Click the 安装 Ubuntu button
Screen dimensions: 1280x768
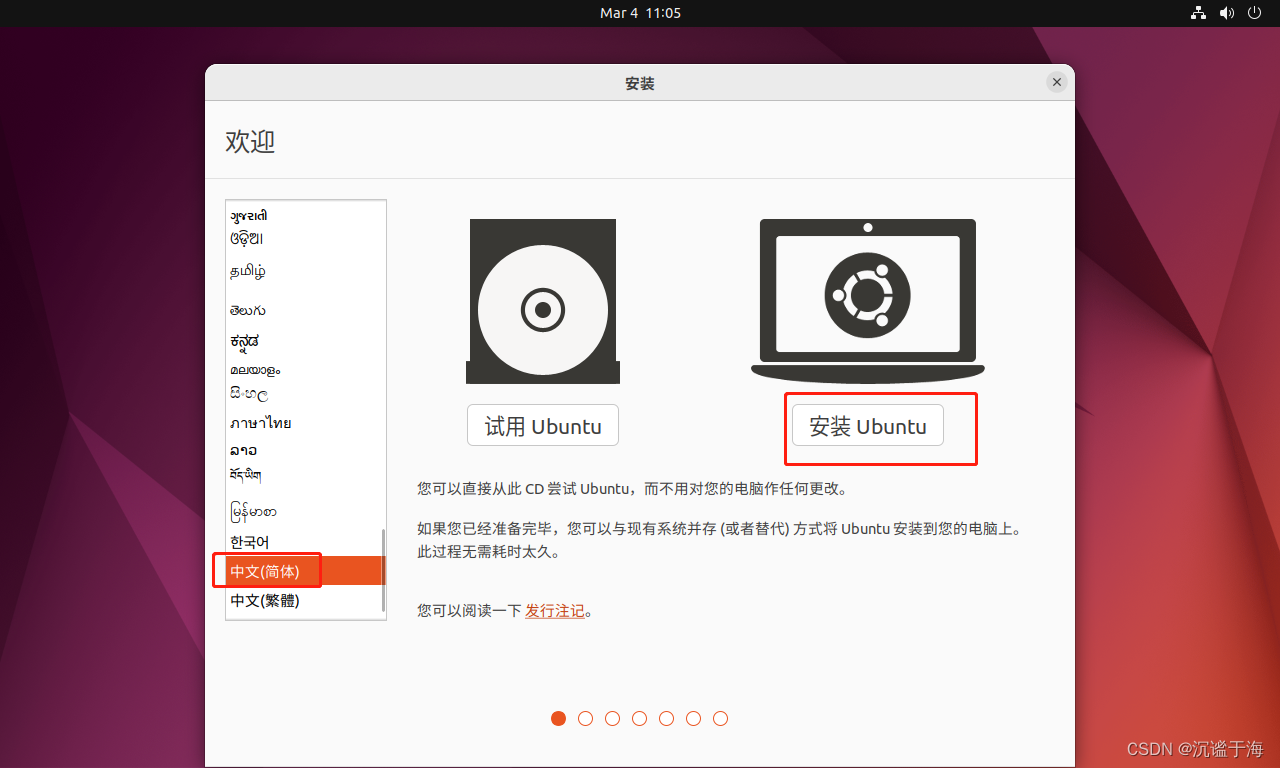click(x=868, y=426)
